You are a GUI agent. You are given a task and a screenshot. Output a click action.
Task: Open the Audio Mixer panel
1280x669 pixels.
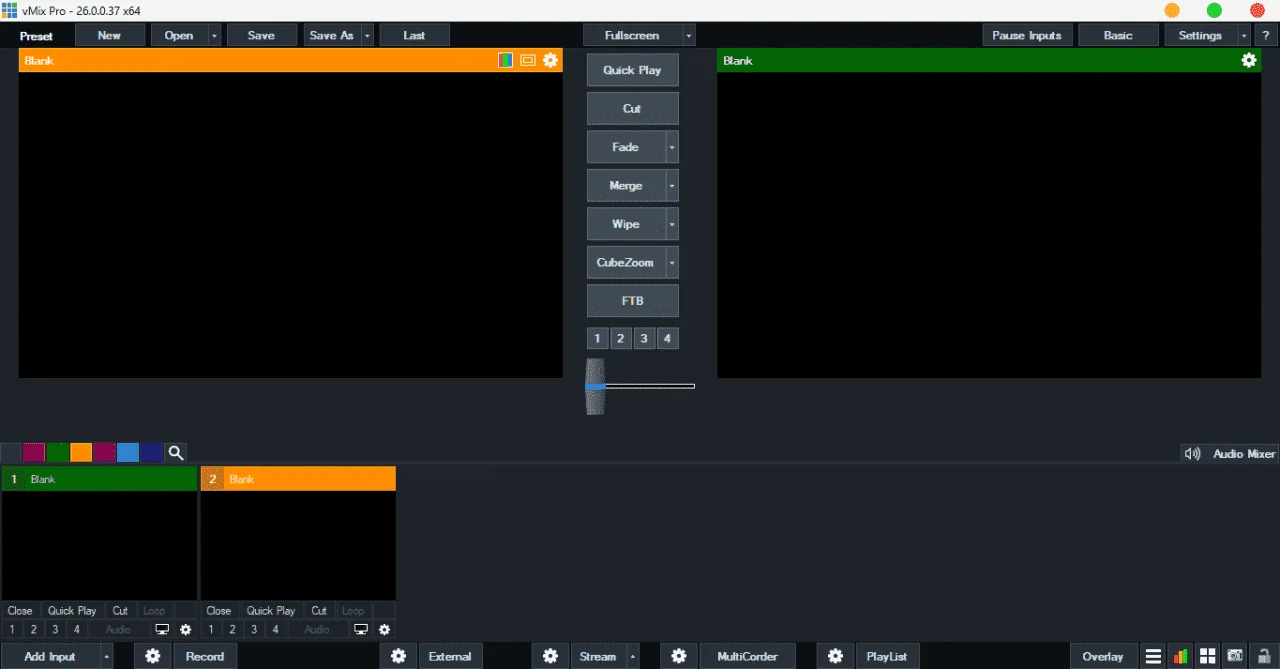pos(1244,453)
